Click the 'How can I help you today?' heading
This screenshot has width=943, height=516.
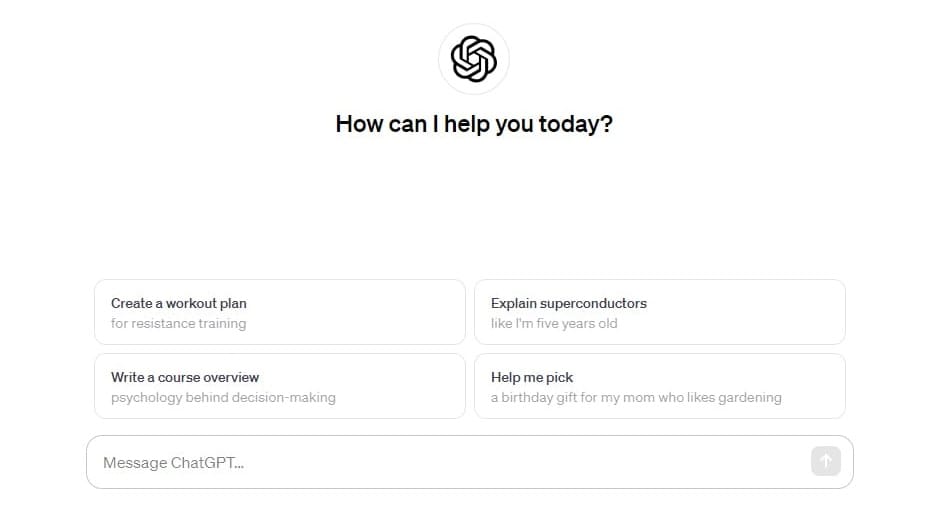tap(474, 124)
